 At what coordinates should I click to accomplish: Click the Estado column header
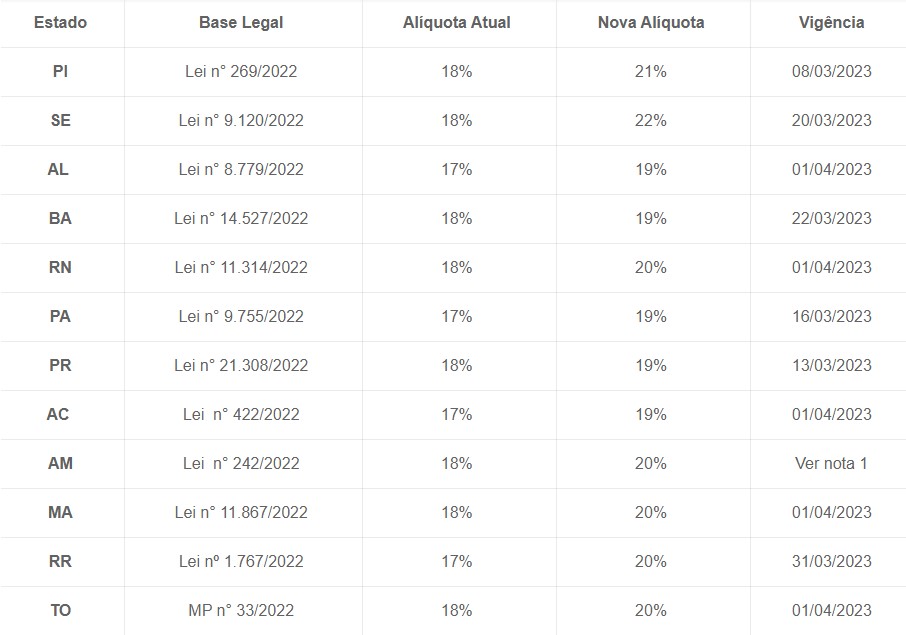(x=61, y=23)
